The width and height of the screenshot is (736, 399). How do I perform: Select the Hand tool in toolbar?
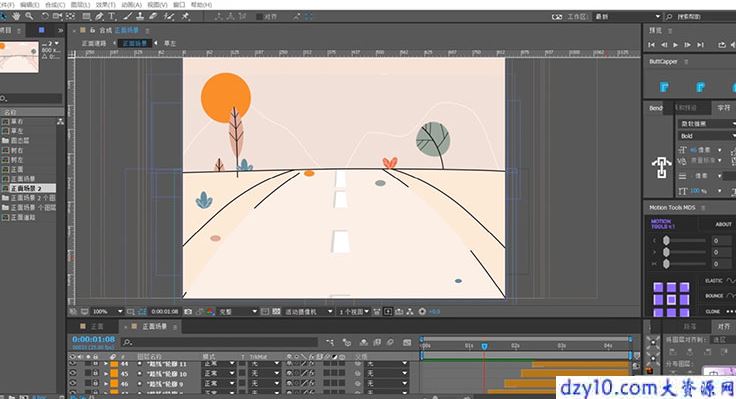(16, 16)
